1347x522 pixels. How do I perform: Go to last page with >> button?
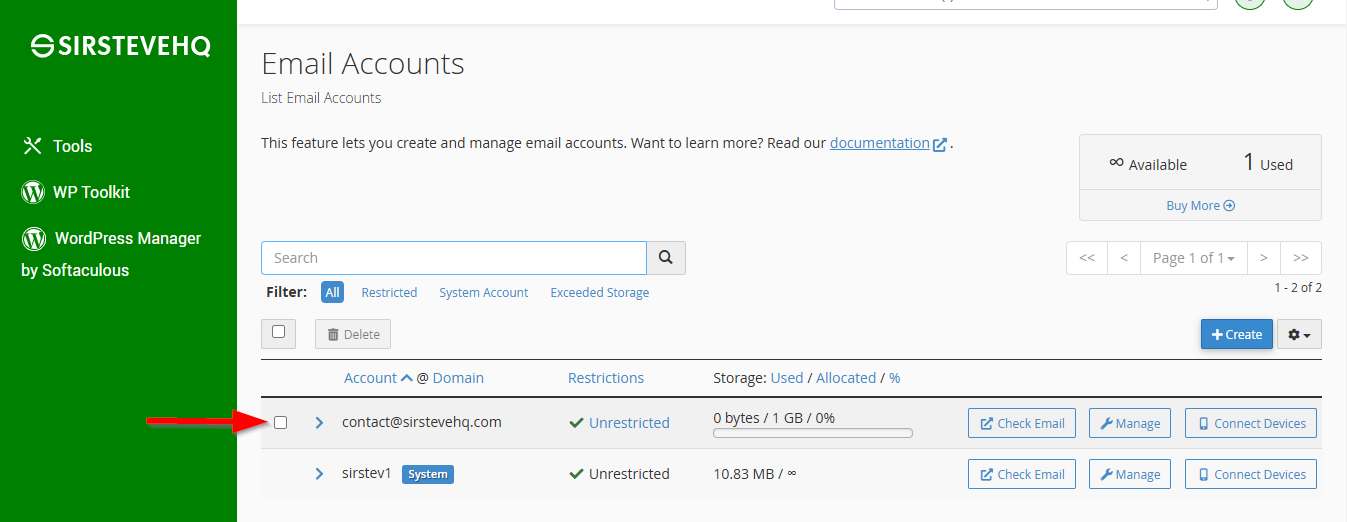click(x=1301, y=258)
